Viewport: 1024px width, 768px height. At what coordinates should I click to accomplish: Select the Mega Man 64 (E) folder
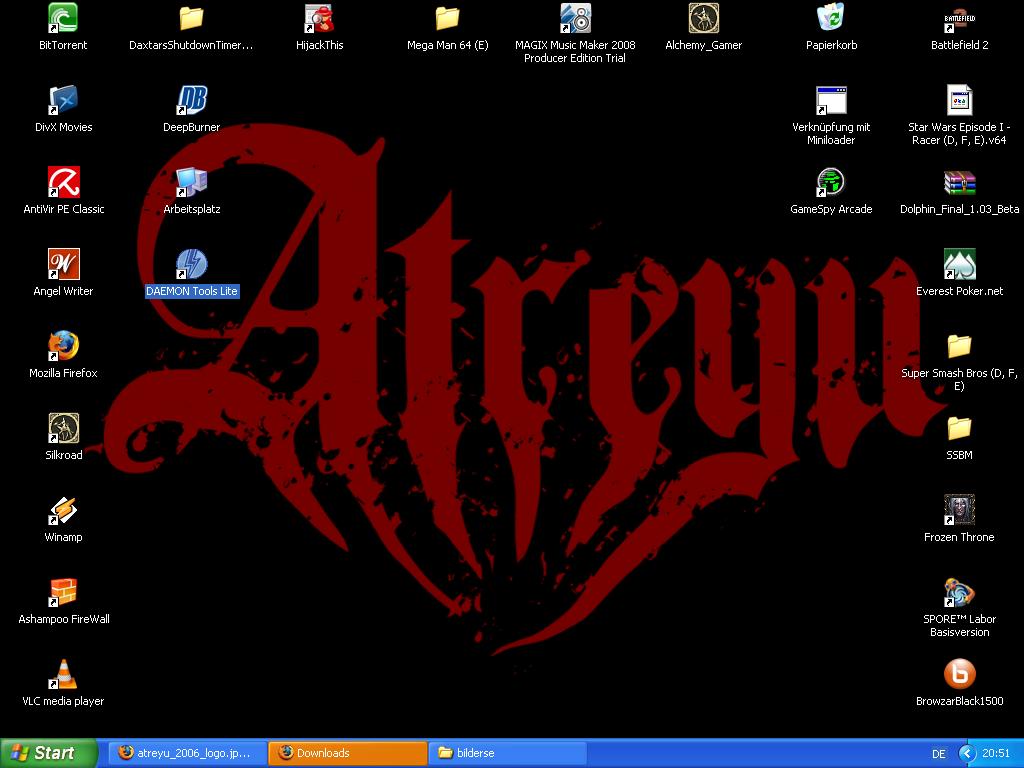point(447,19)
